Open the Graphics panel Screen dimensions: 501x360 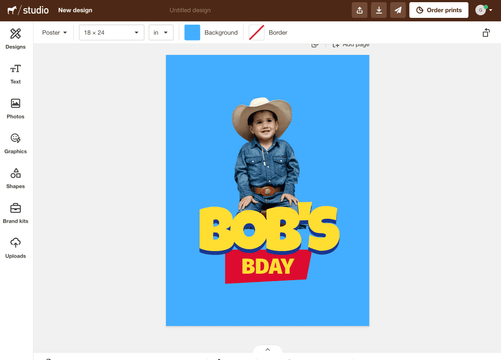tap(15, 144)
